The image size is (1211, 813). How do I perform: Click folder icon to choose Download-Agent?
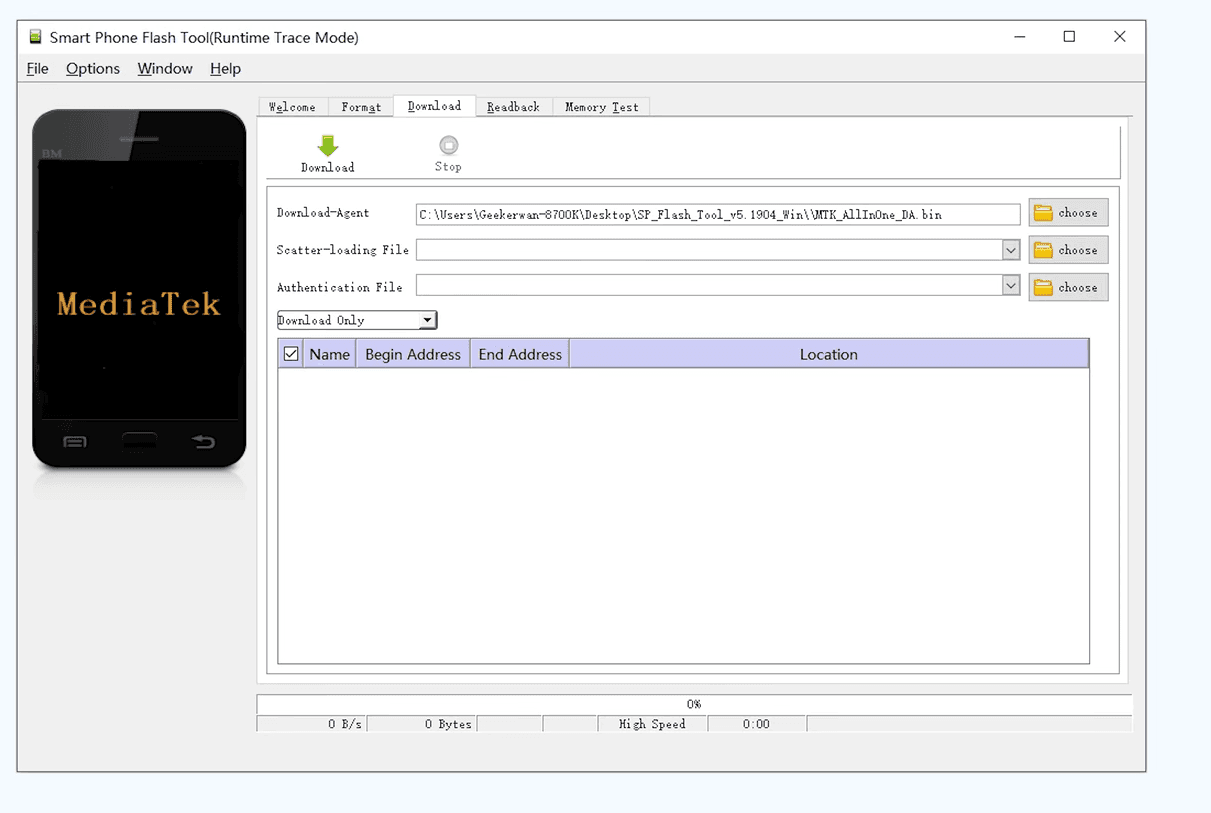(1044, 213)
